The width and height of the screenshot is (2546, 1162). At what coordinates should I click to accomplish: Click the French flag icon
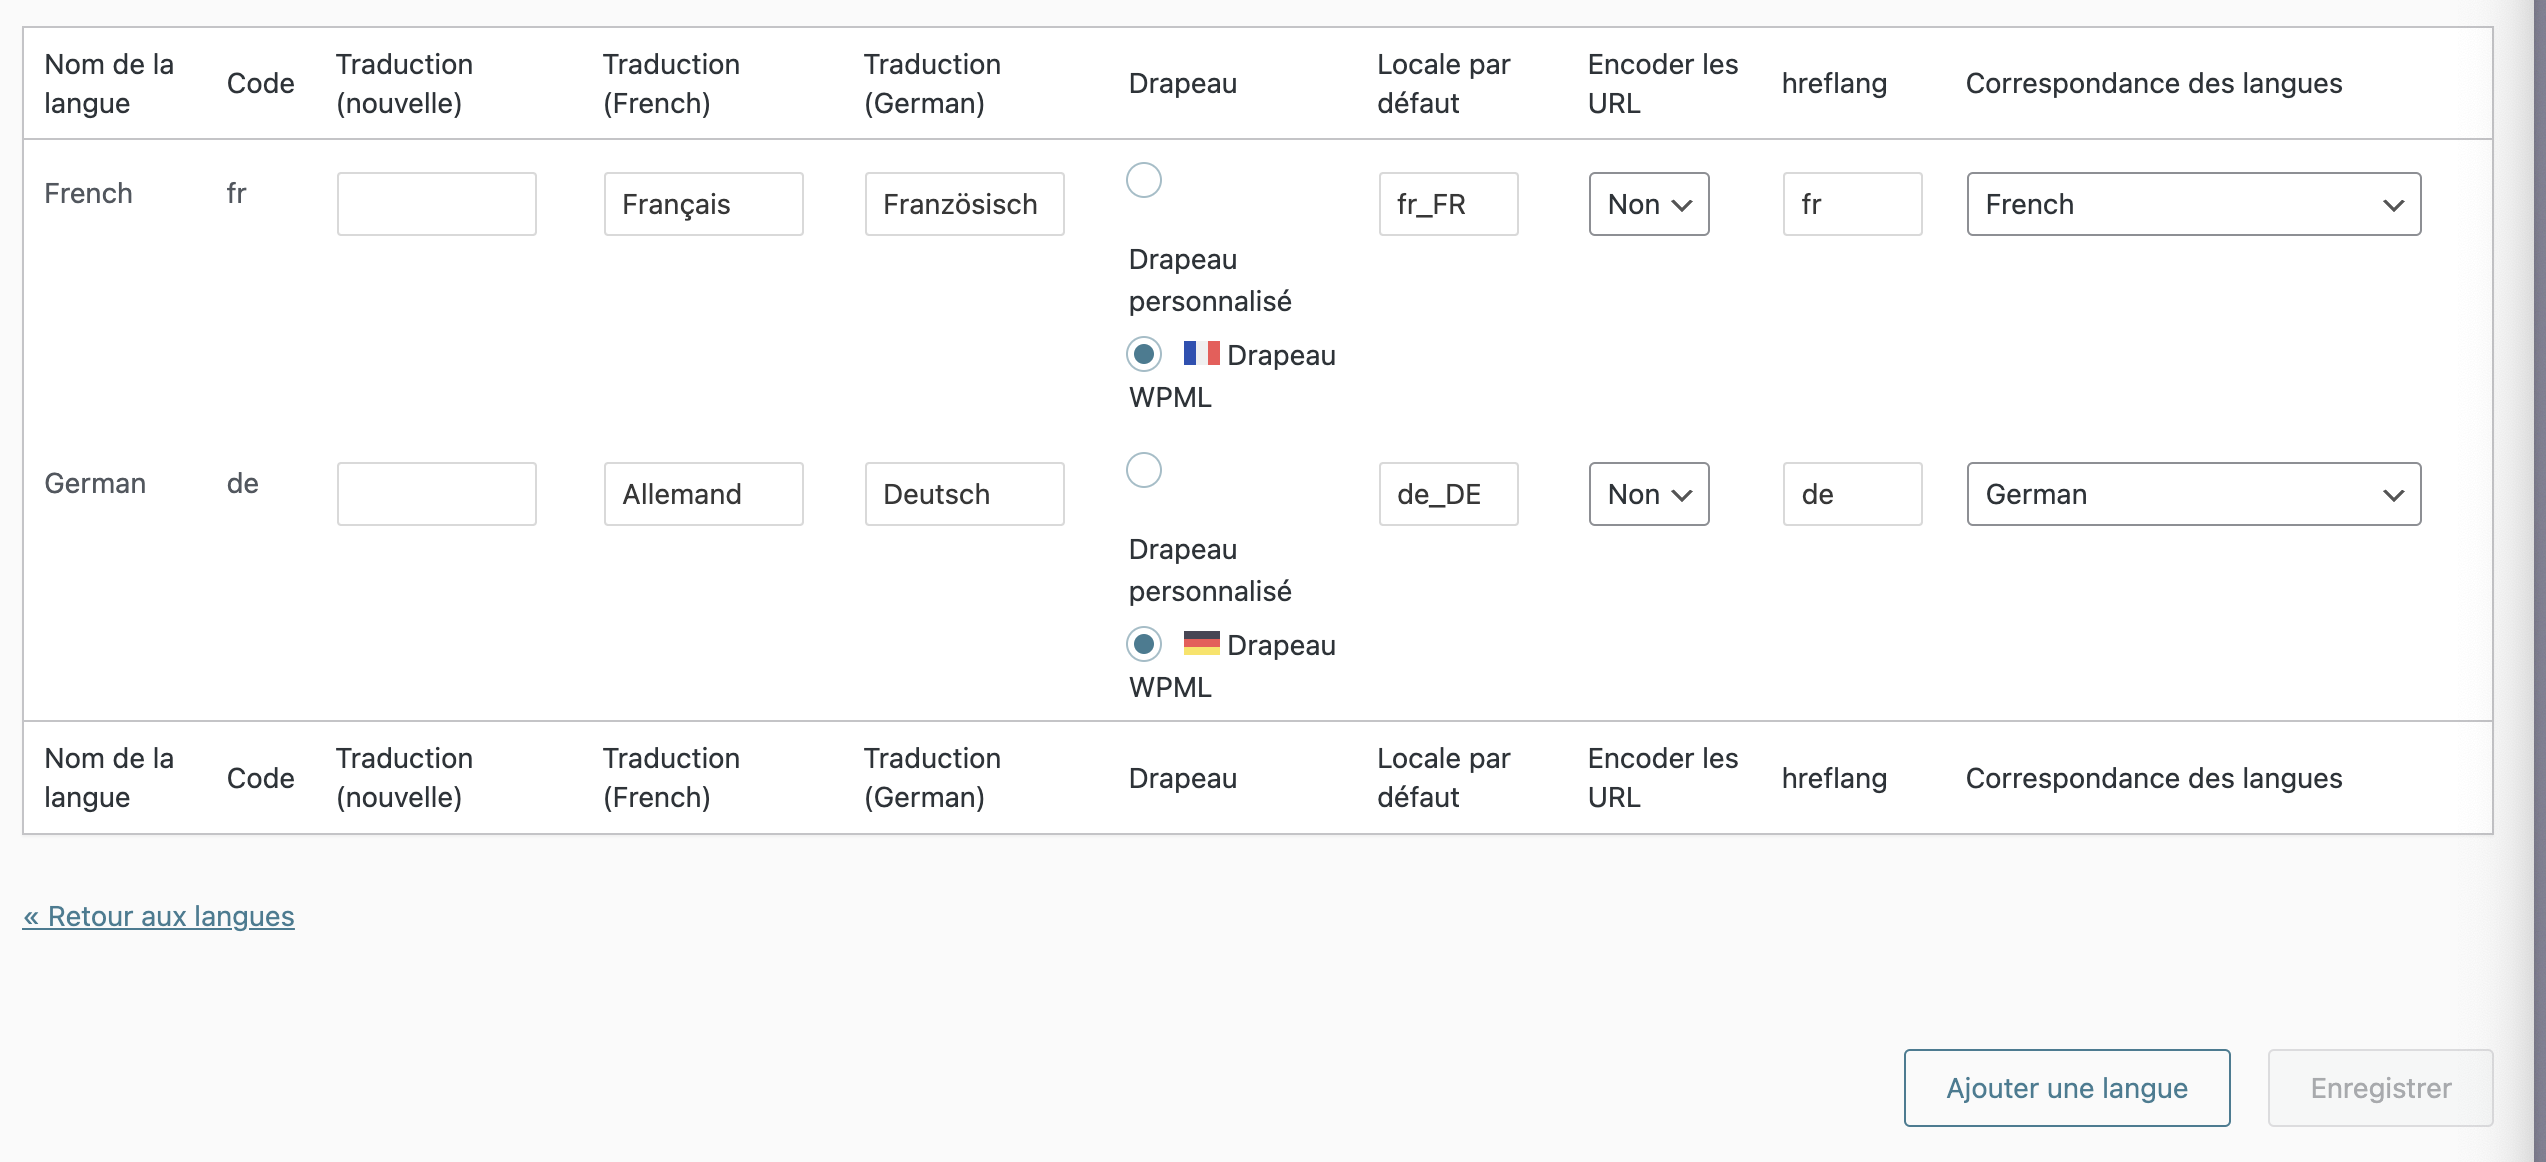point(1201,353)
